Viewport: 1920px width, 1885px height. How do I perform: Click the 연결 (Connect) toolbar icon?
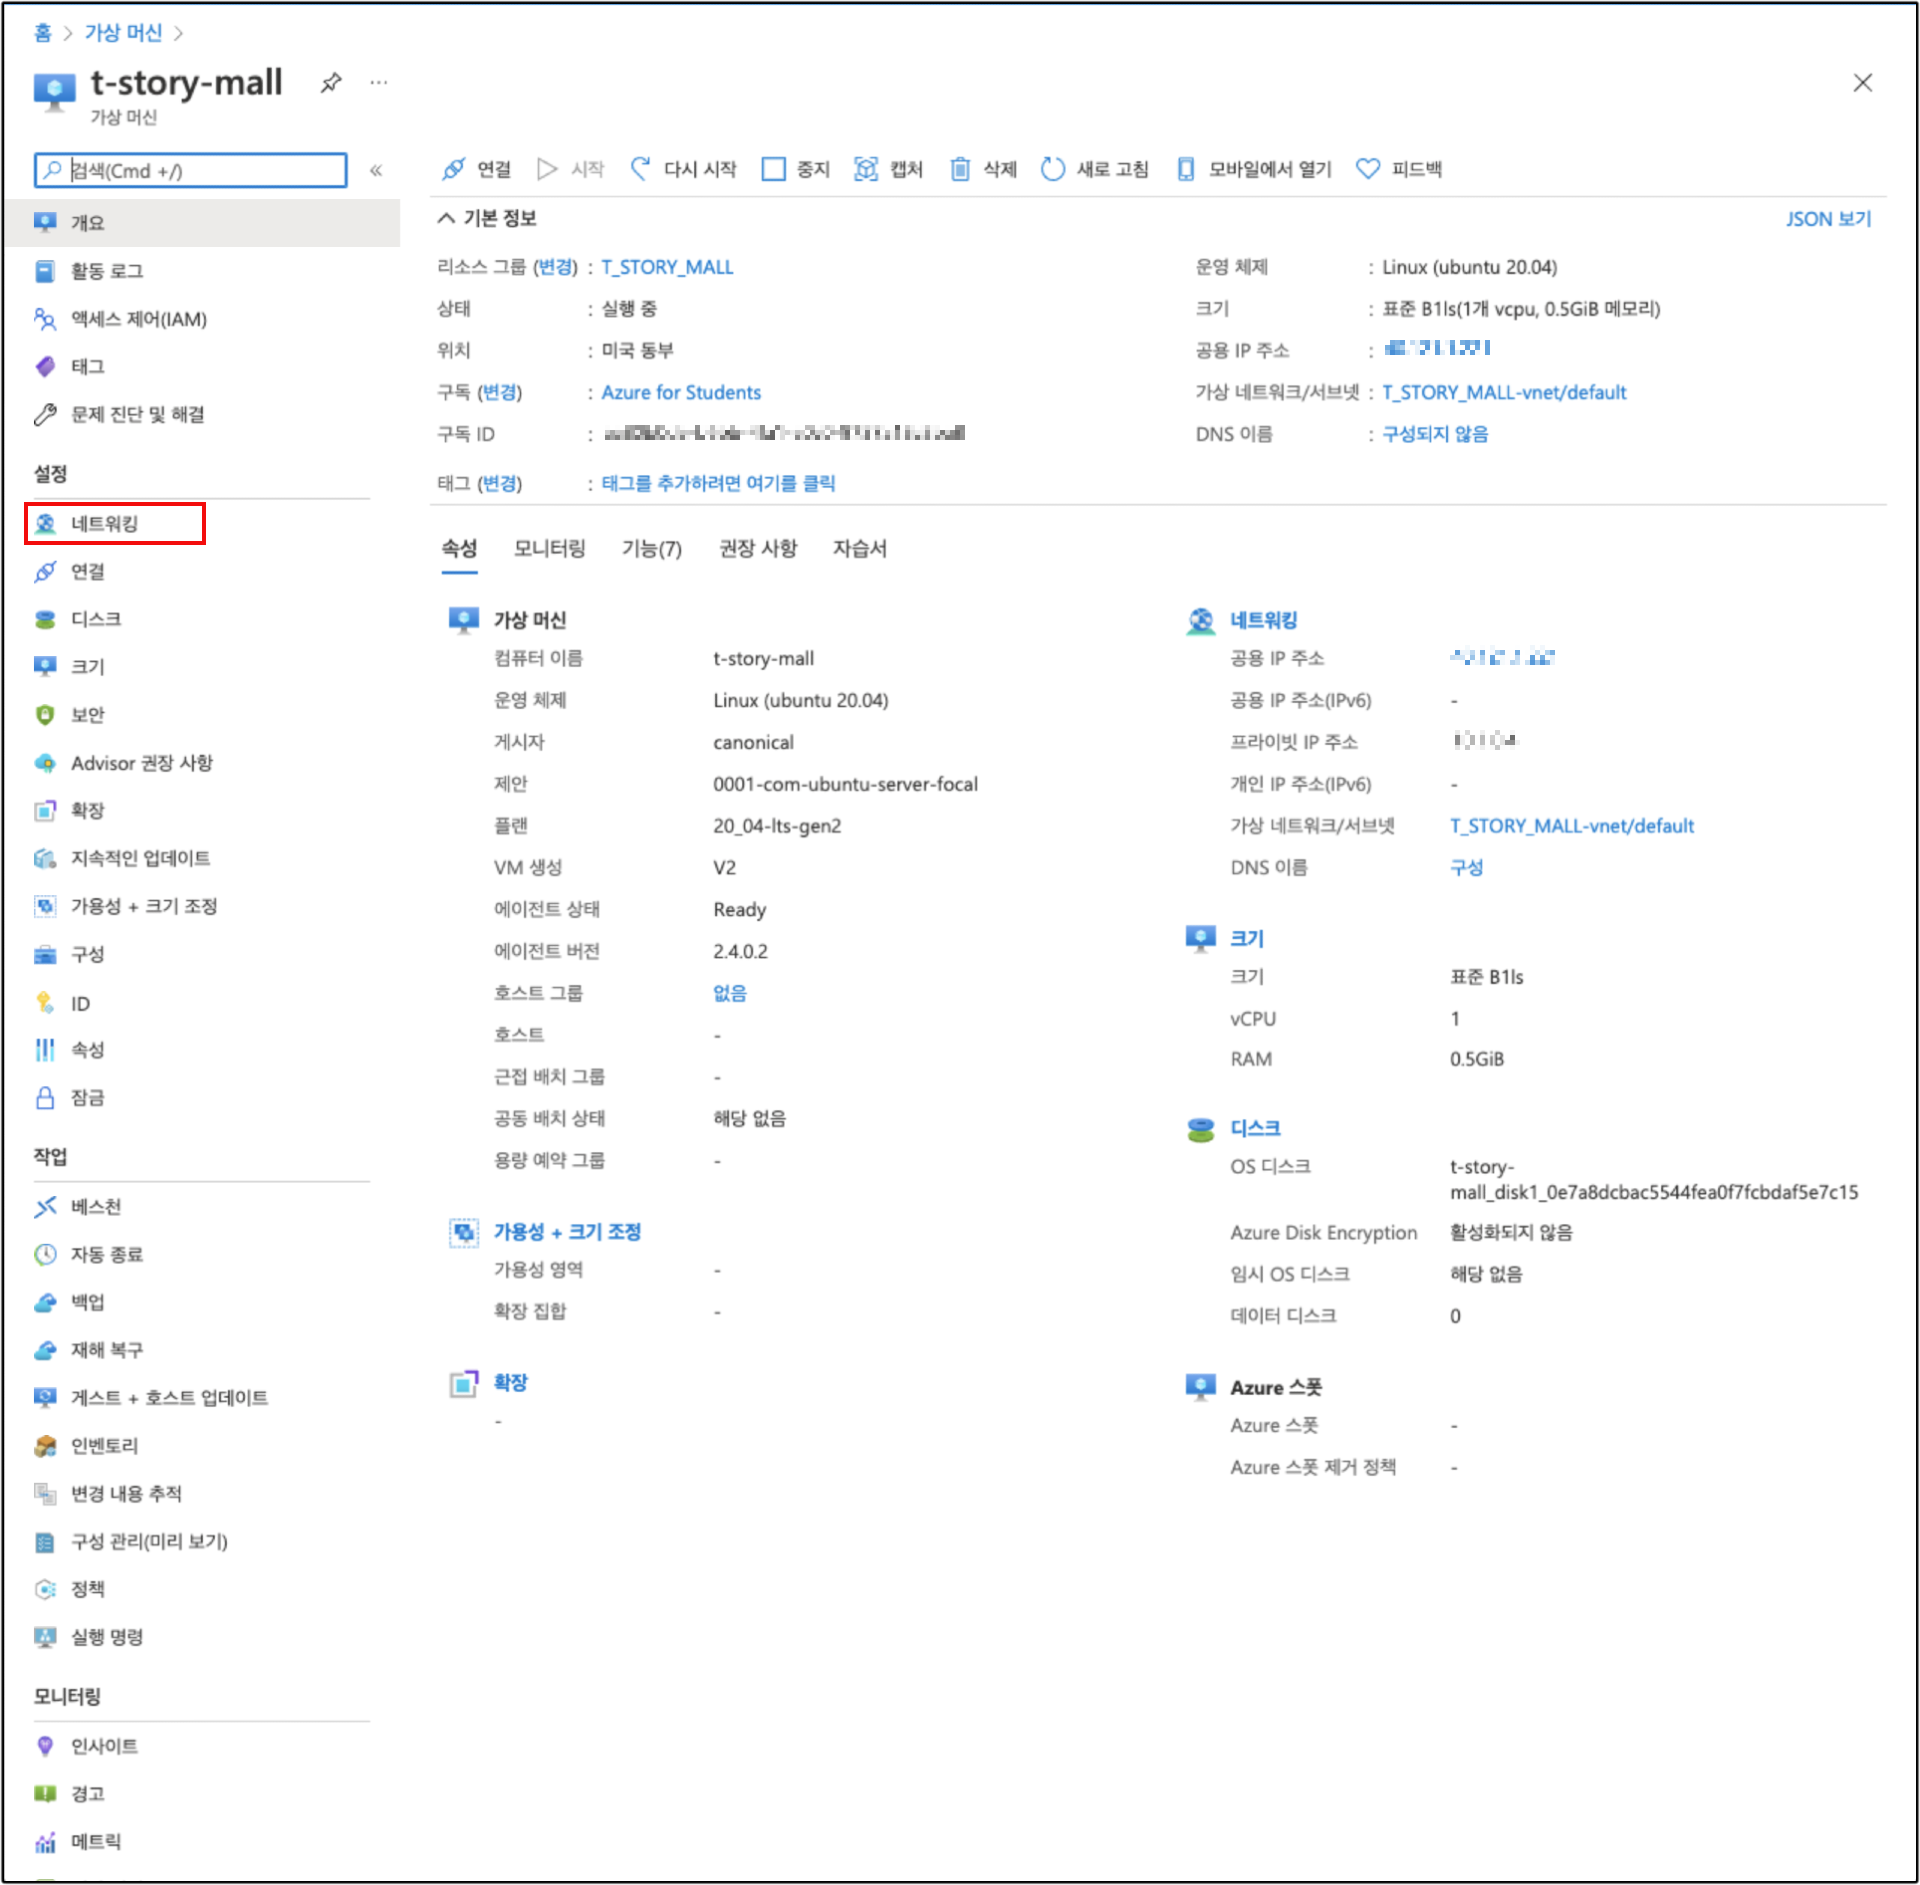coord(454,169)
